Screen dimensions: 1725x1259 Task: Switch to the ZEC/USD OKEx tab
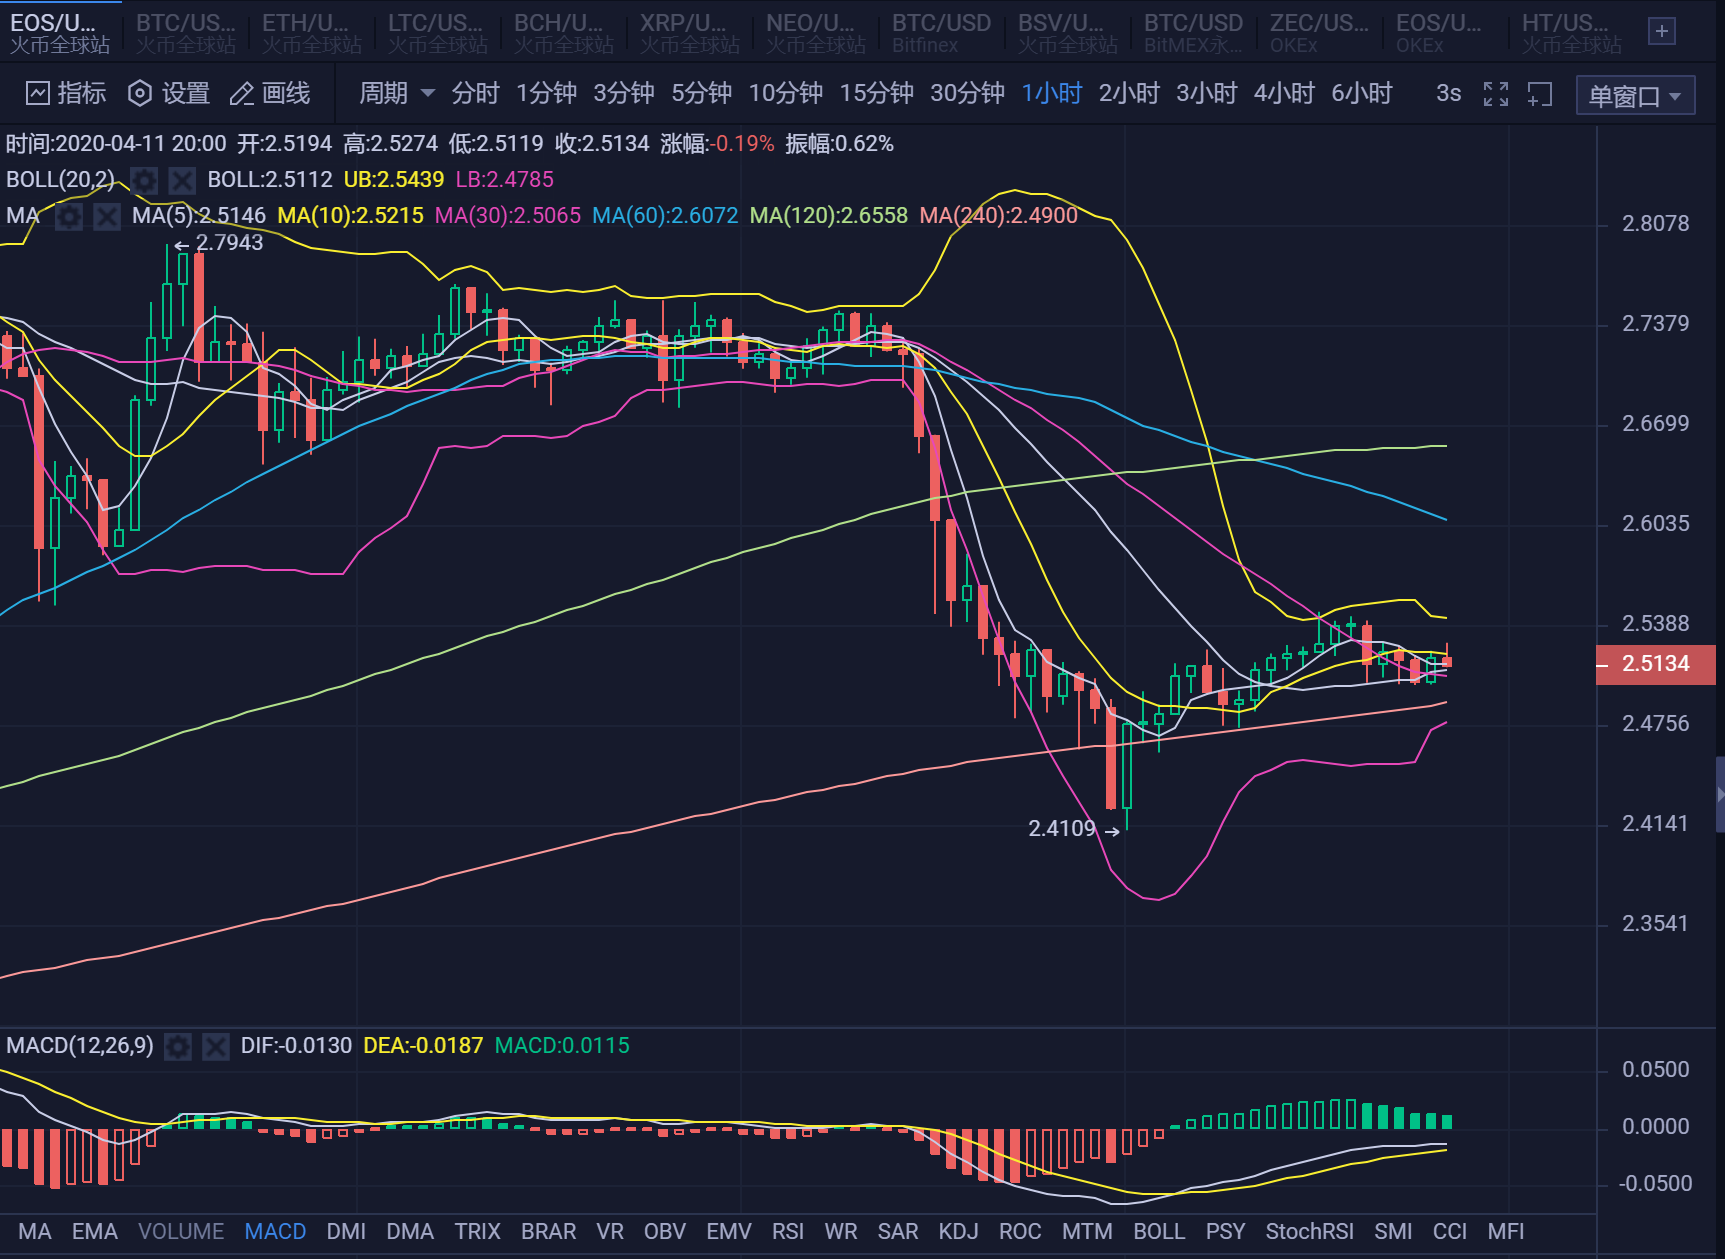[1319, 32]
